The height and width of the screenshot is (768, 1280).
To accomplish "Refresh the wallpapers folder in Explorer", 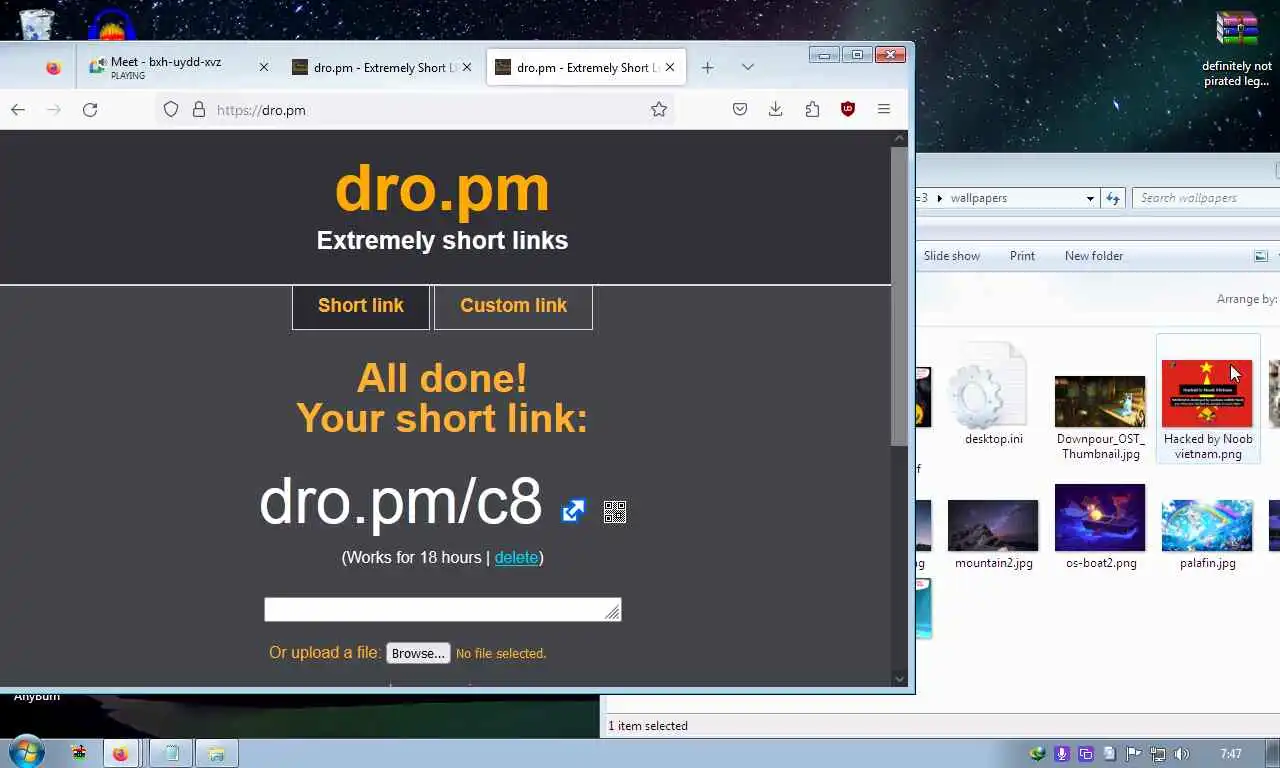I will click(1113, 198).
